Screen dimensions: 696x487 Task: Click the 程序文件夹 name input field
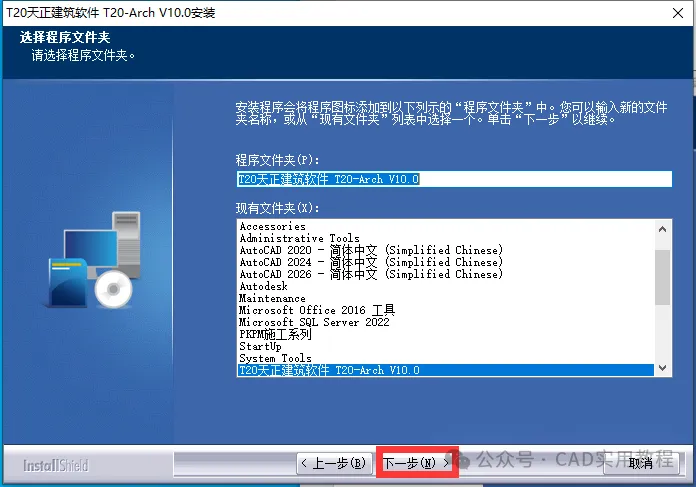[454, 179]
